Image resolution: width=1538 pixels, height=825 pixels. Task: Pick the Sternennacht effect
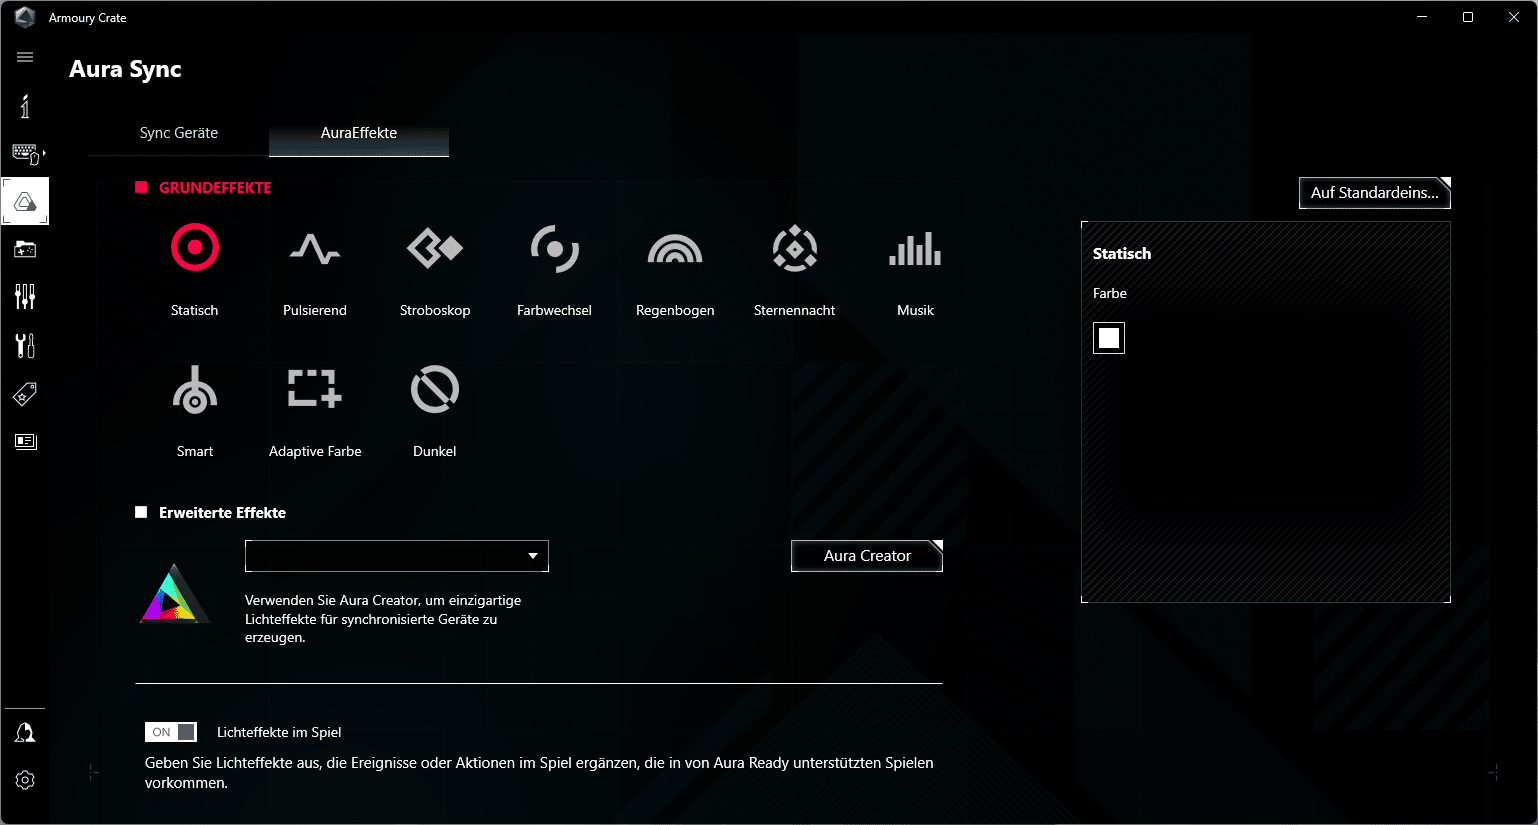pyautogui.click(x=795, y=248)
